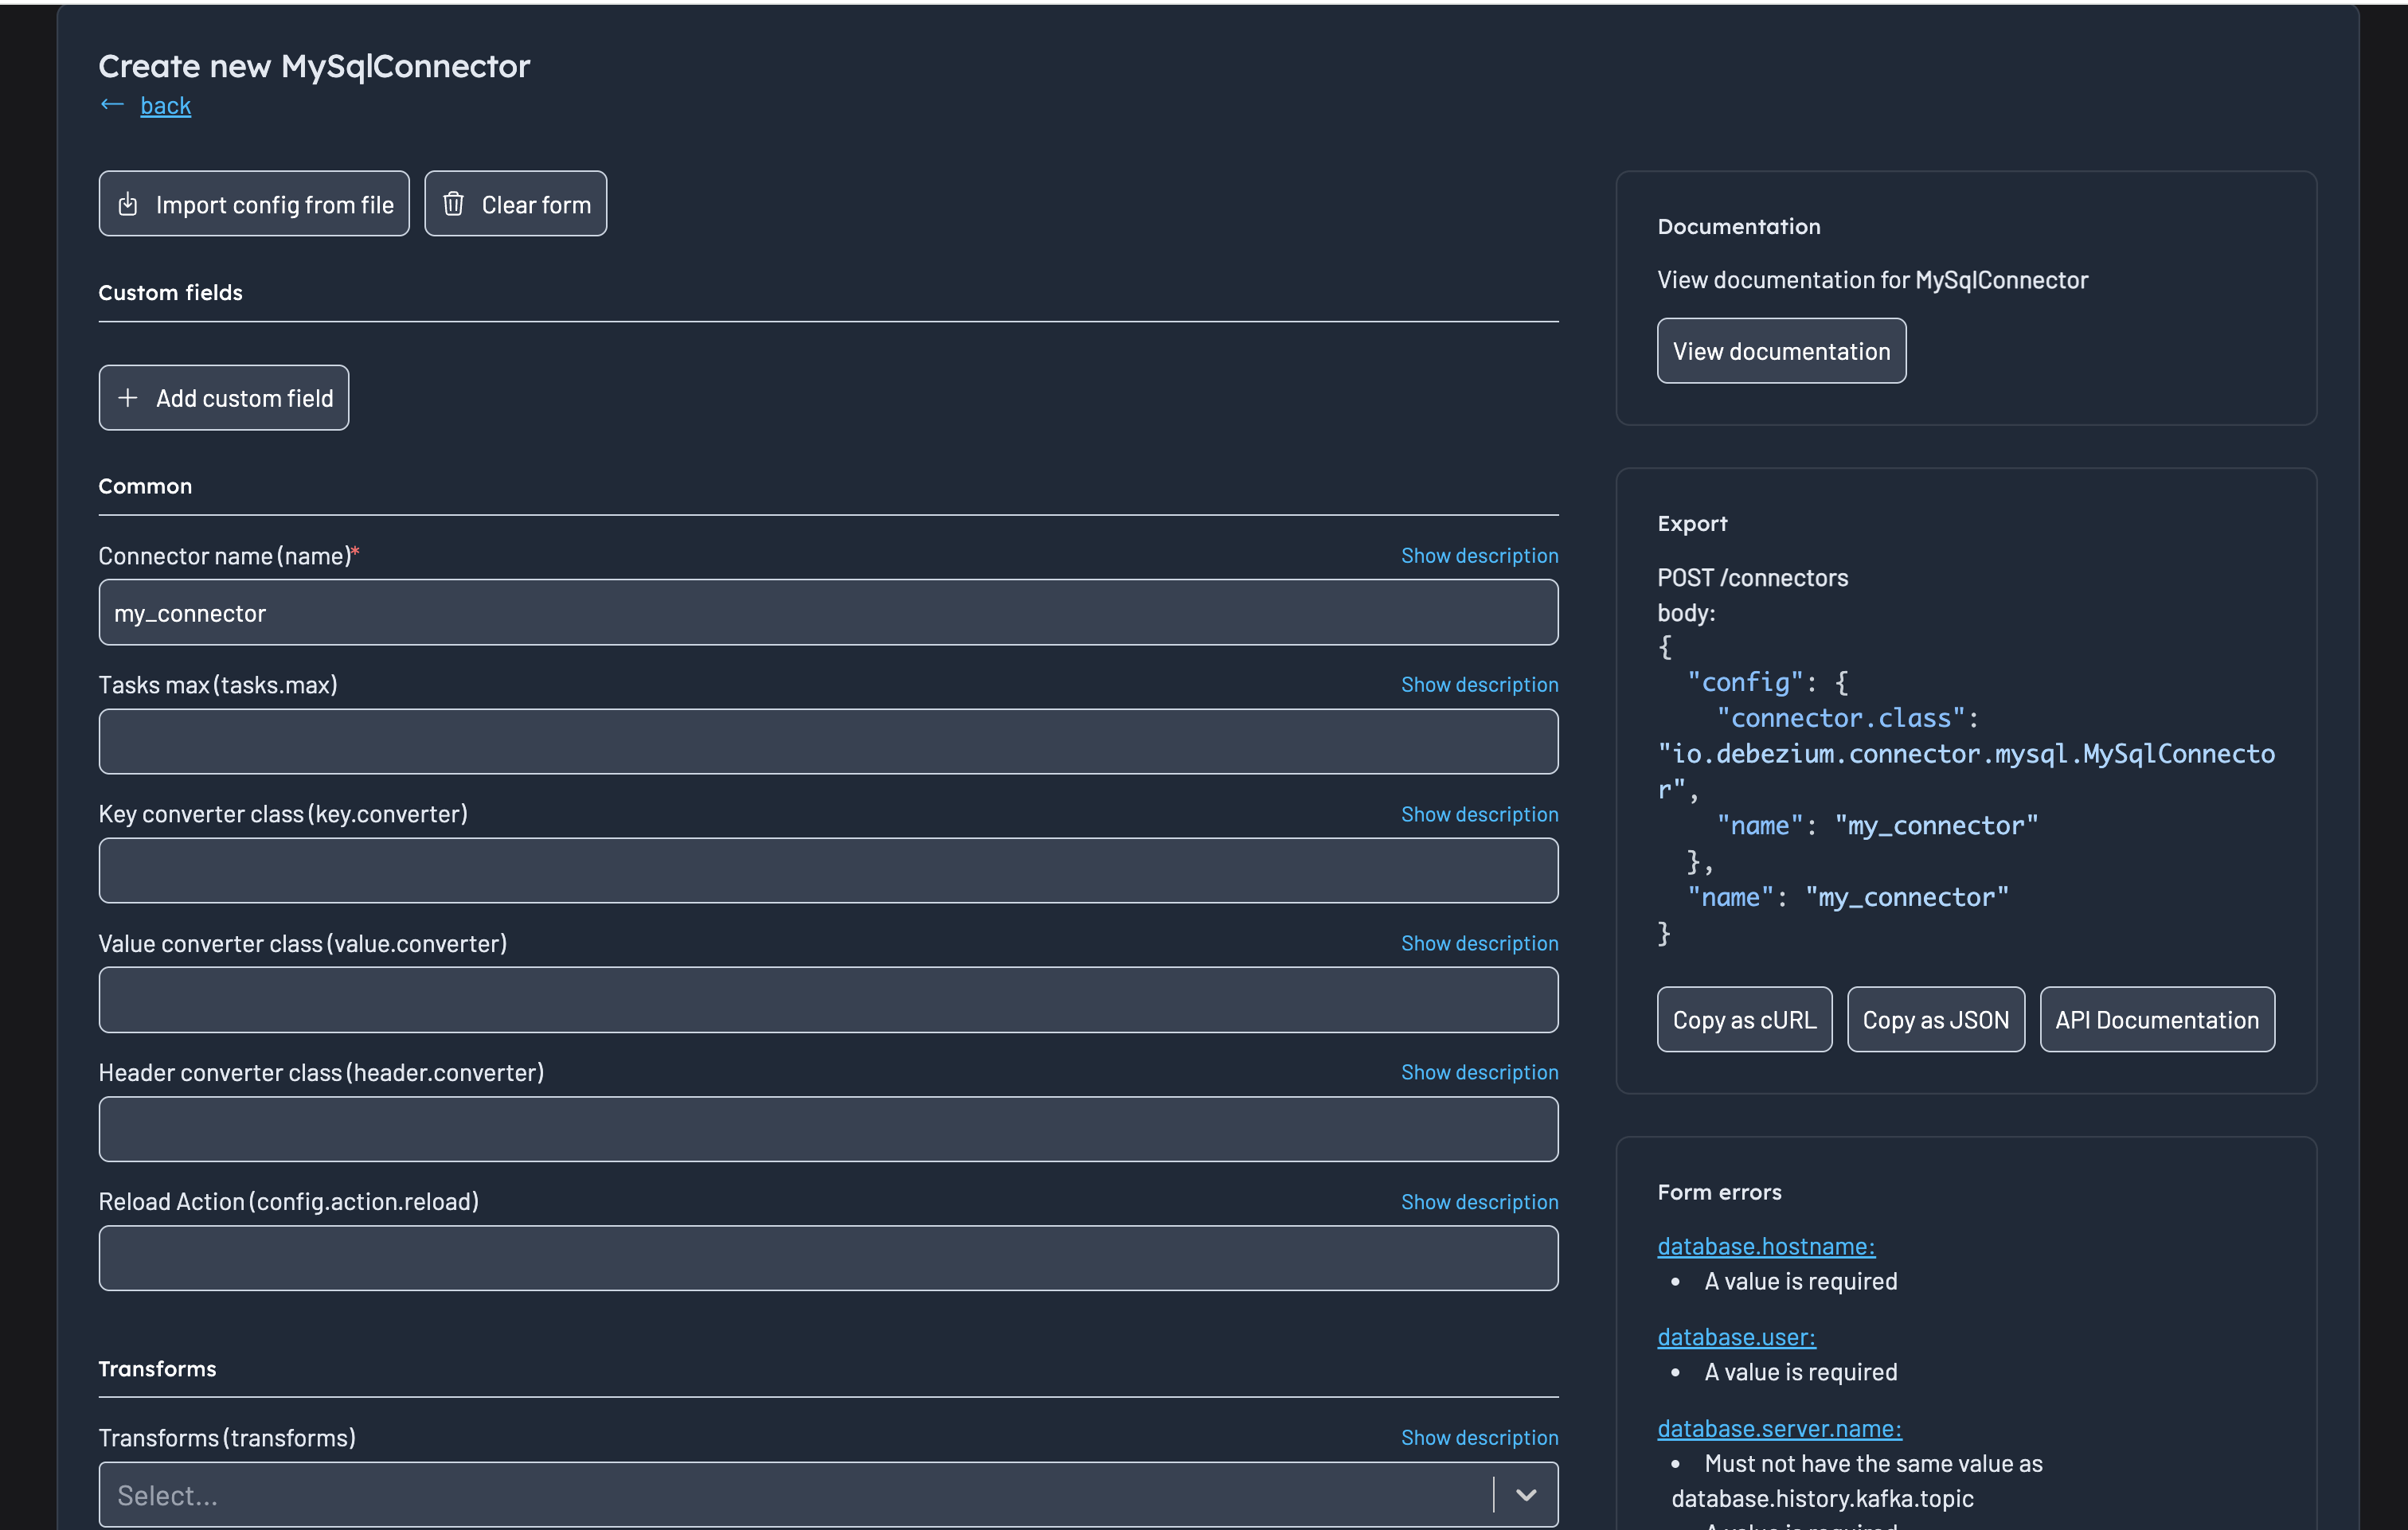Viewport: 2408px width, 1530px height.
Task: Click the back link under the title
Action: tap(165, 105)
